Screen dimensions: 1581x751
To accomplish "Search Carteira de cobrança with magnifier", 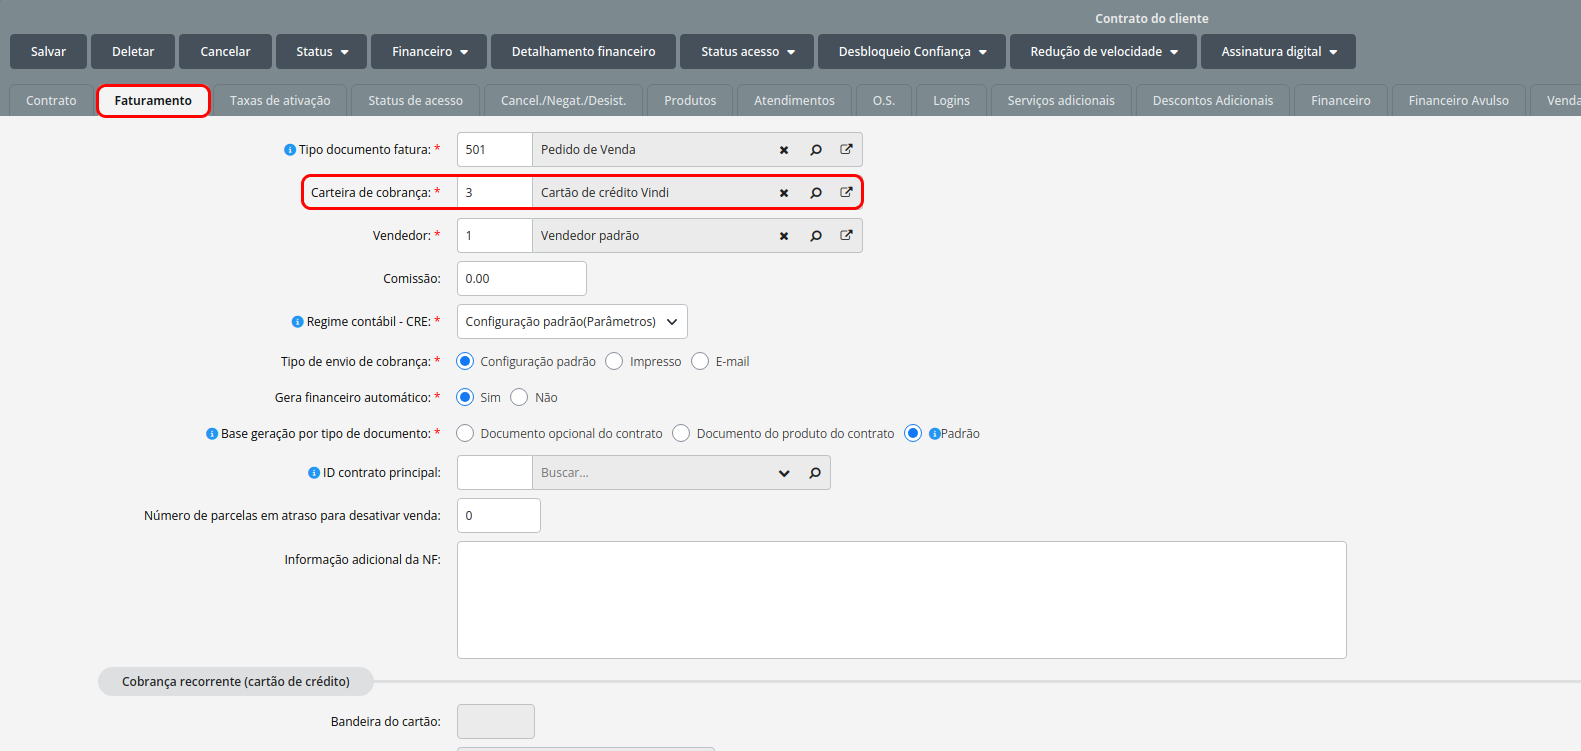I will tap(816, 193).
